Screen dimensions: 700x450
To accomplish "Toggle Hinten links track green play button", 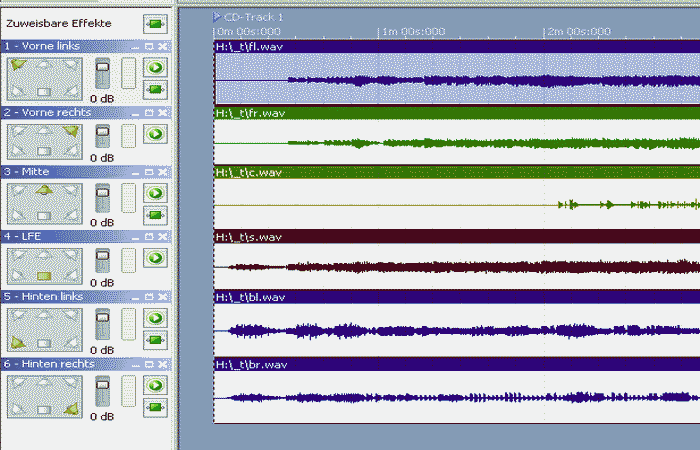I will tap(155, 319).
